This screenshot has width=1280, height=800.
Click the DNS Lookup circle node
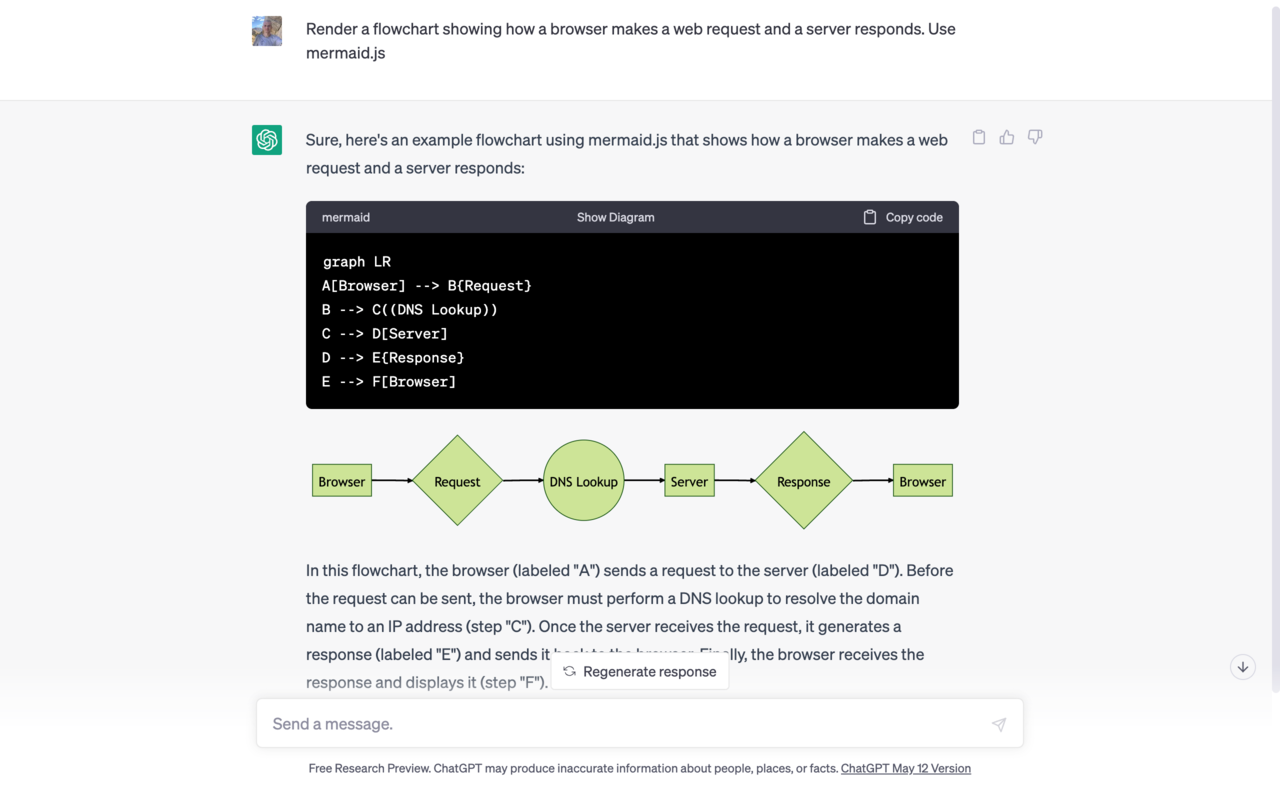click(x=584, y=481)
